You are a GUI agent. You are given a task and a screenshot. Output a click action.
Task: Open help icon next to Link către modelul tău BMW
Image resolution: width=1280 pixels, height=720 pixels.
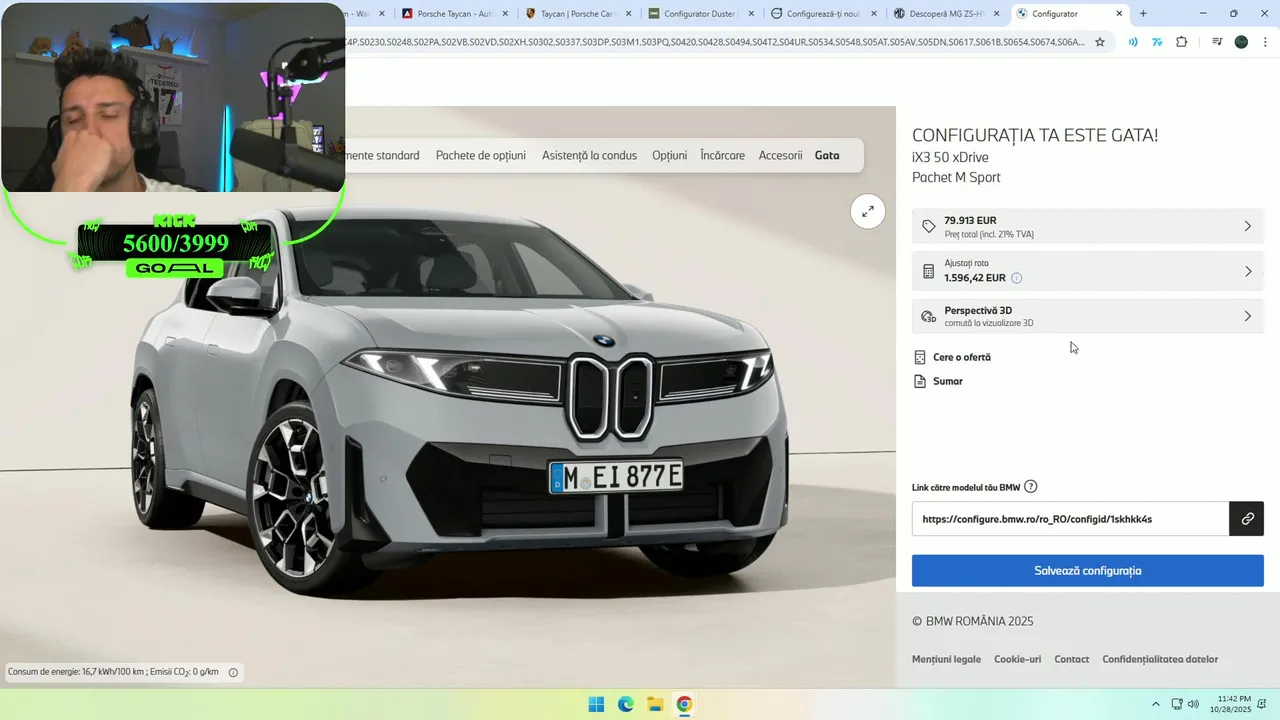pyautogui.click(x=1031, y=487)
